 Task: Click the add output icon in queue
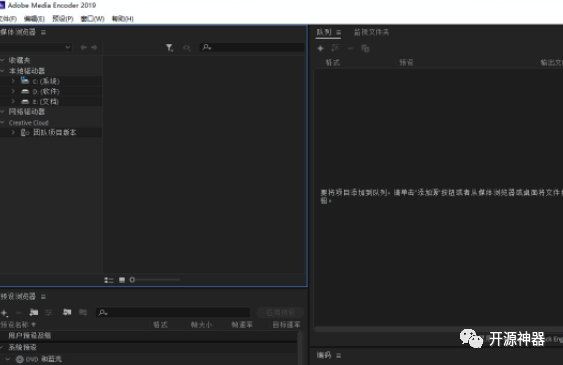pos(335,48)
